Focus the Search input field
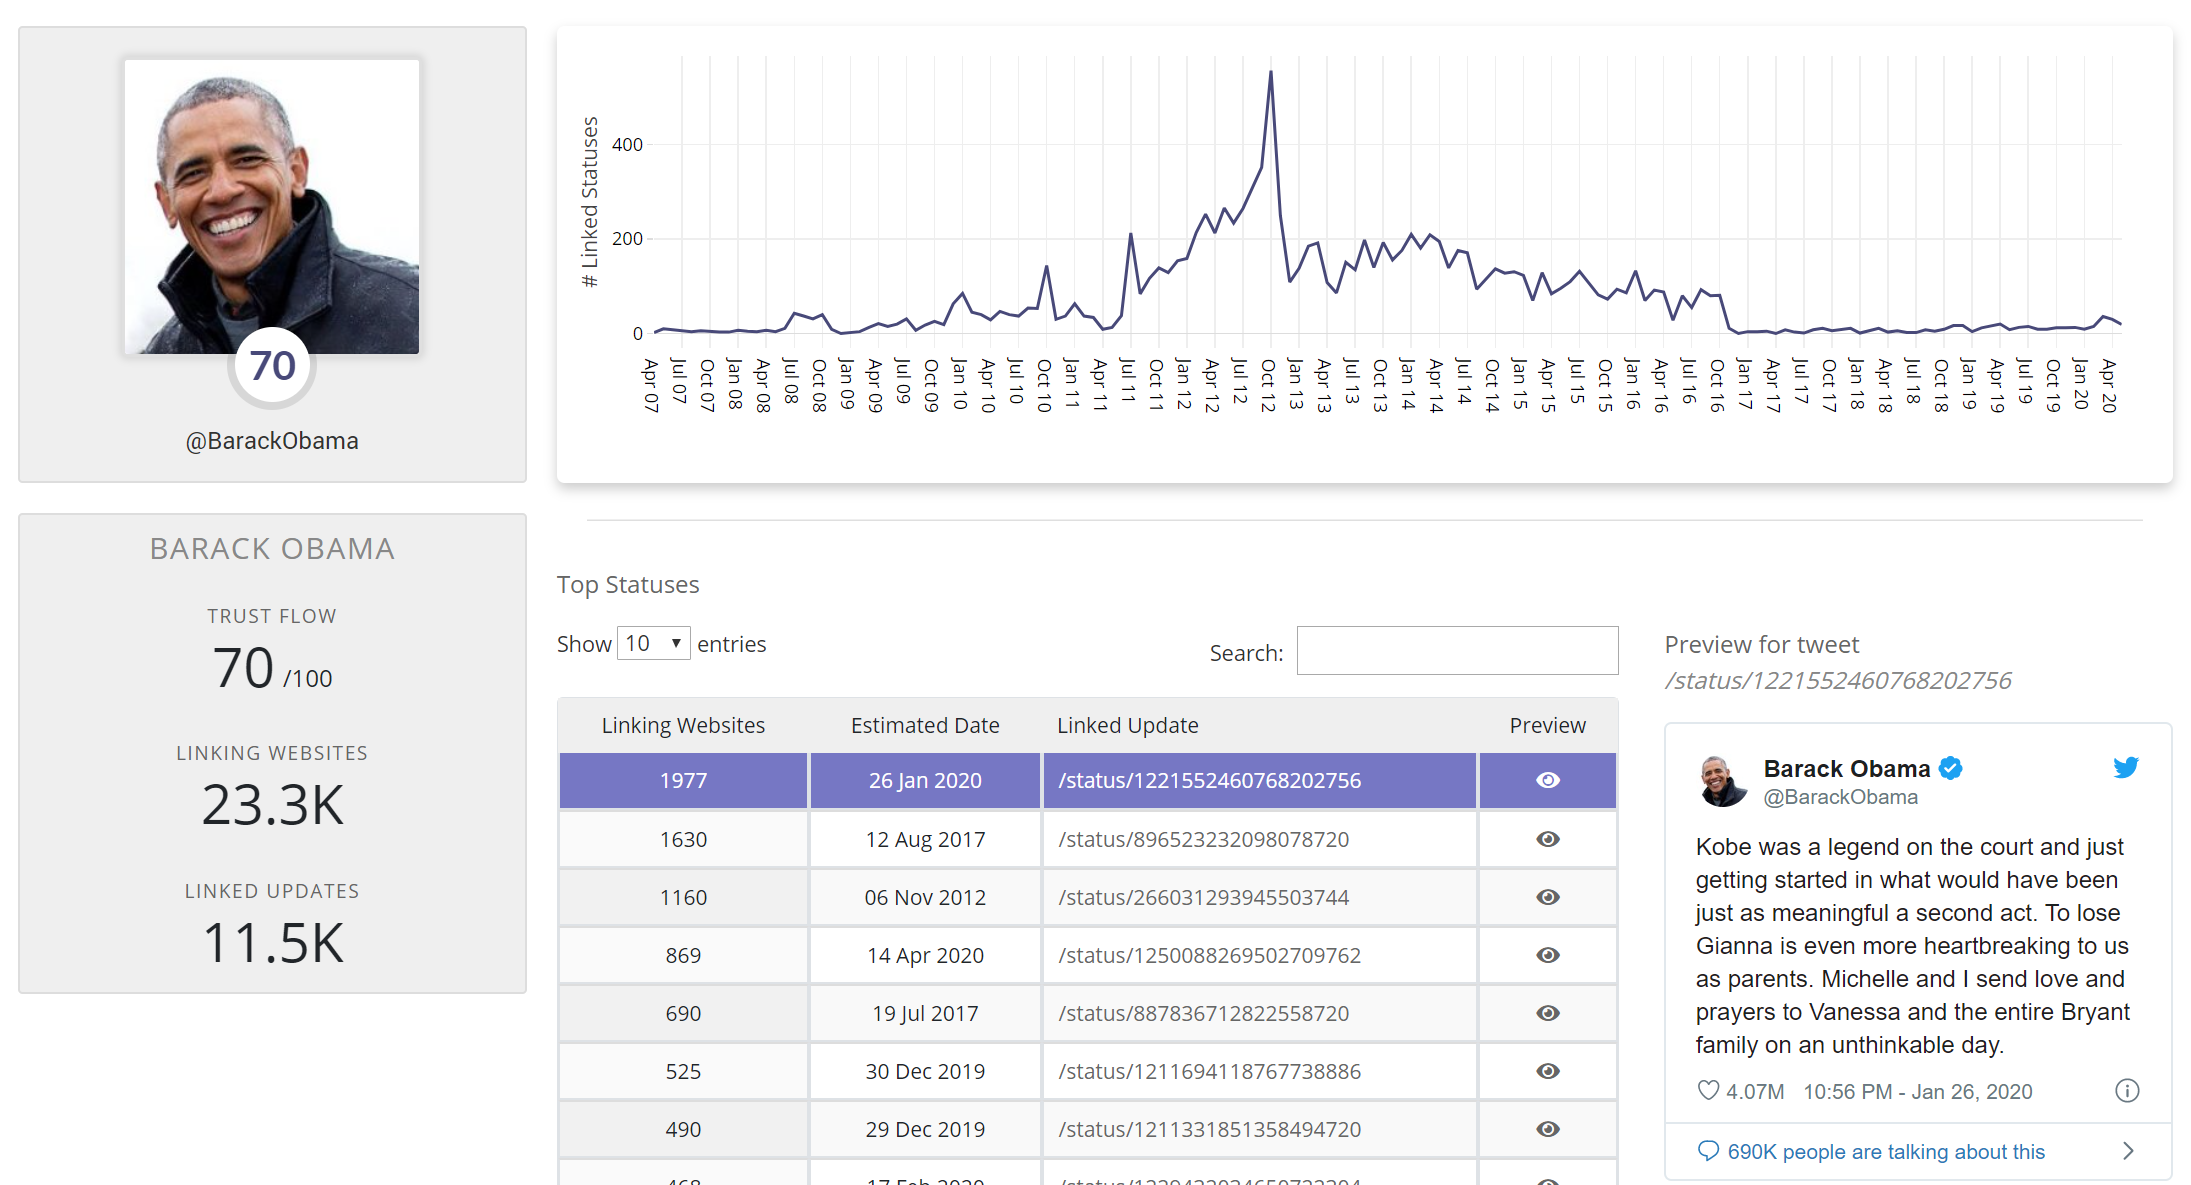This screenshot has width=2191, height=1185. click(1457, 650)
